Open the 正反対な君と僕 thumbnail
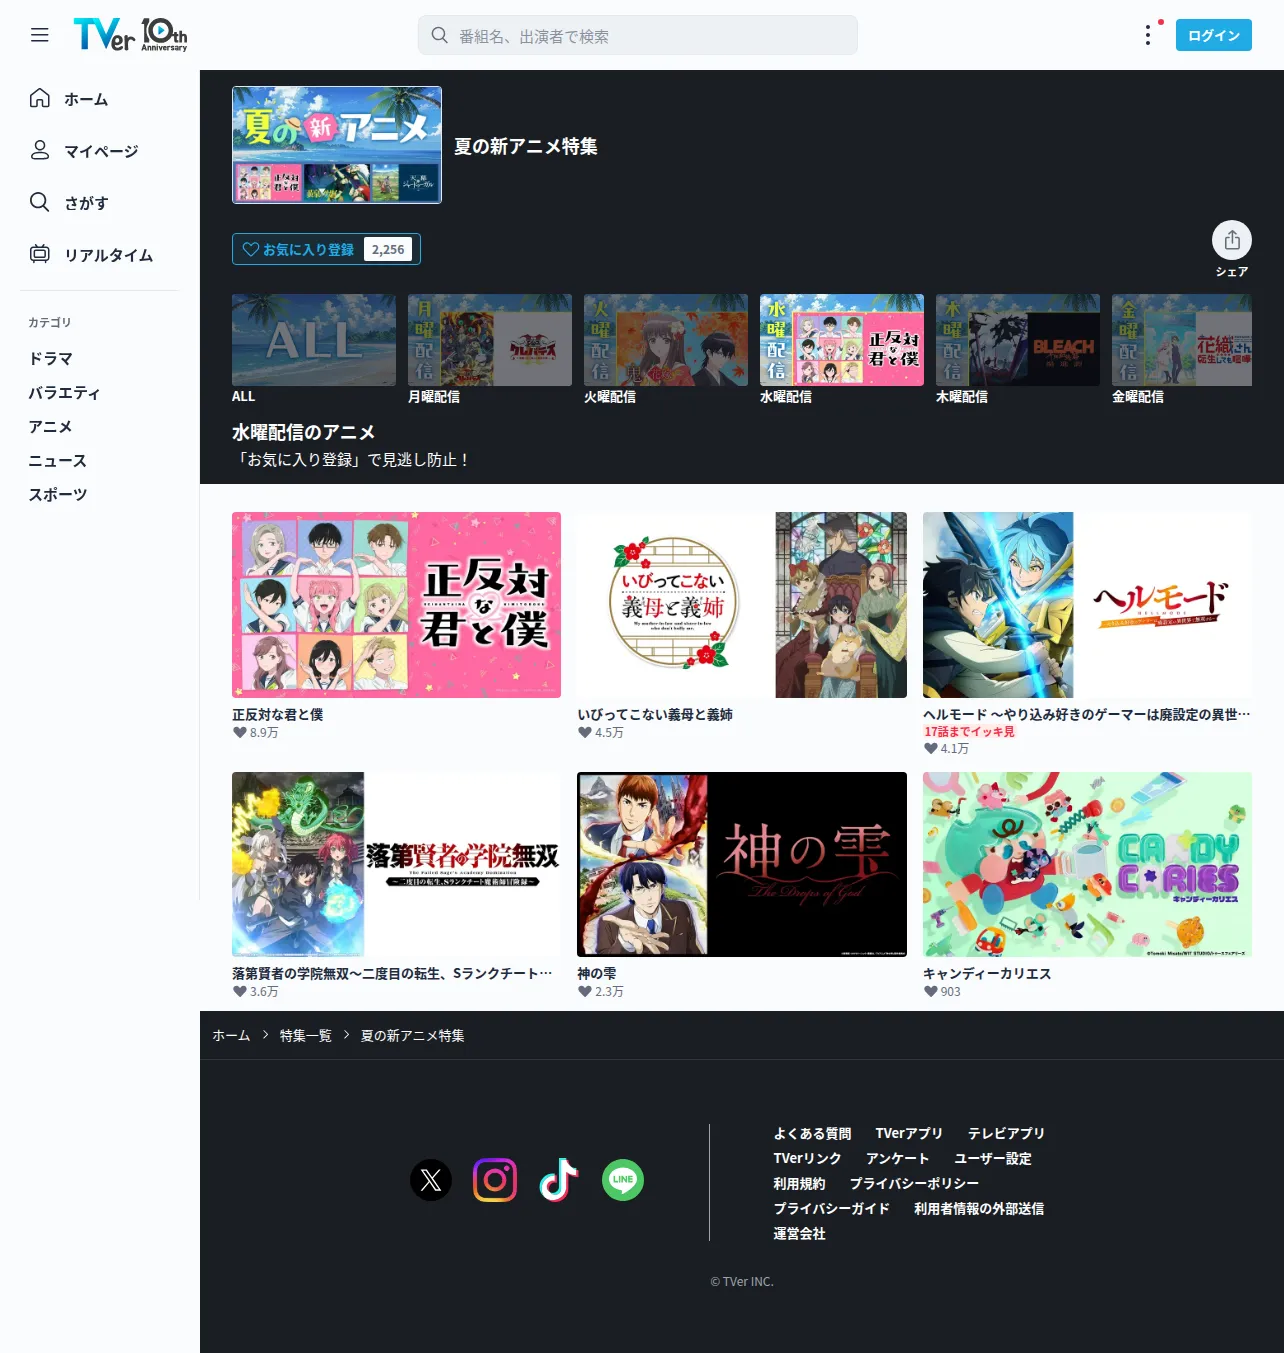The height and width of the screenshot is (1353, 1284). pos(396,604)
